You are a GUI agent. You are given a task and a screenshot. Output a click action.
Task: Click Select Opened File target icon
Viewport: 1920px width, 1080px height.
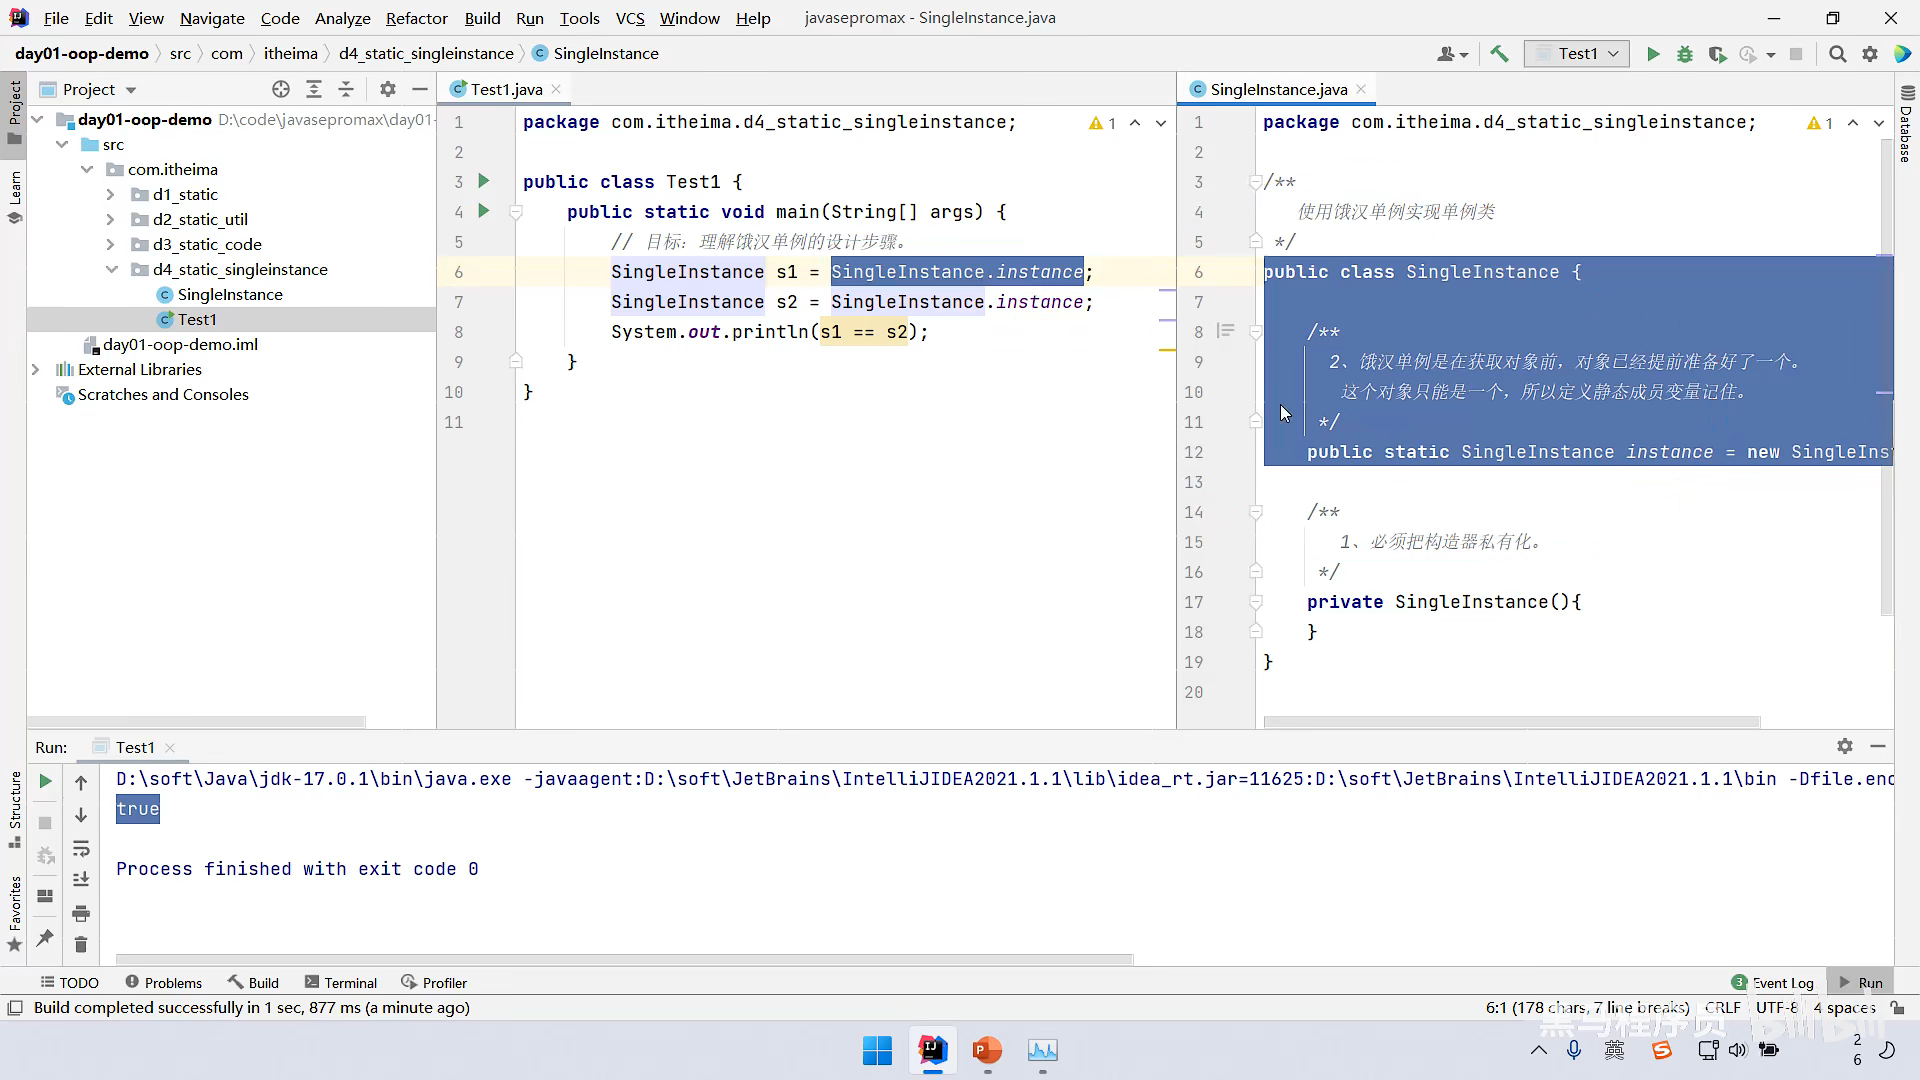(x=281, y=89)
